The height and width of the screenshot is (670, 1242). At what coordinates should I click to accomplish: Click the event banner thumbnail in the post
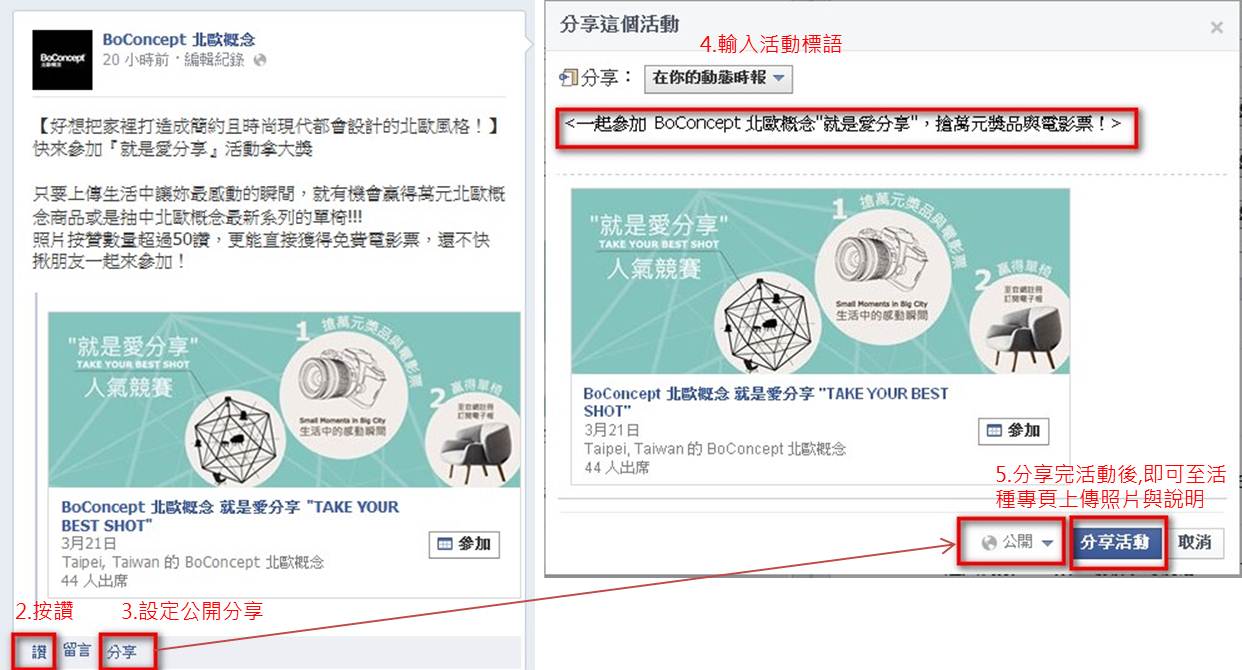point(284,401)
